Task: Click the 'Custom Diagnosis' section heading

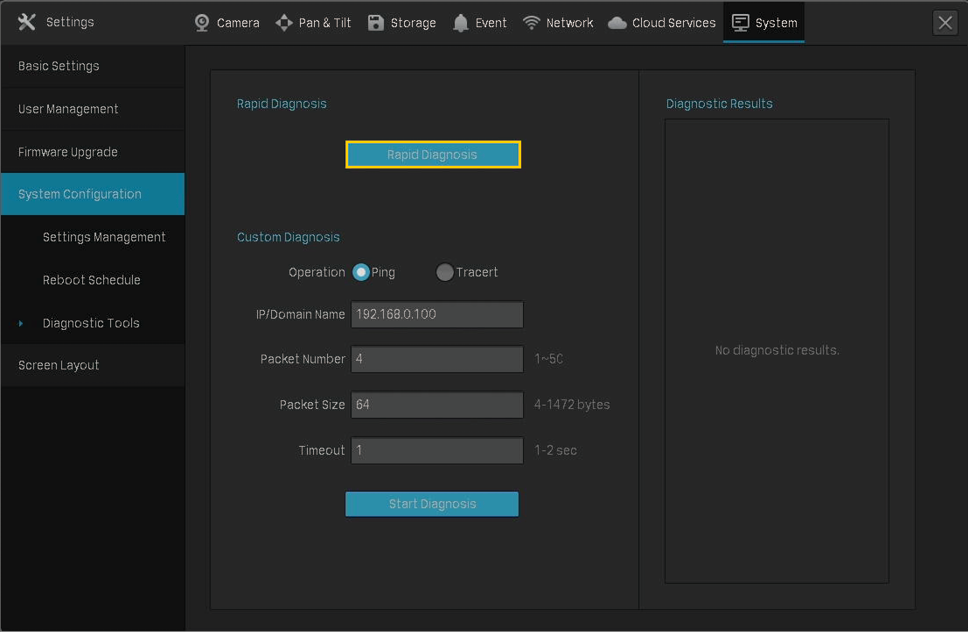Action: 288,237
